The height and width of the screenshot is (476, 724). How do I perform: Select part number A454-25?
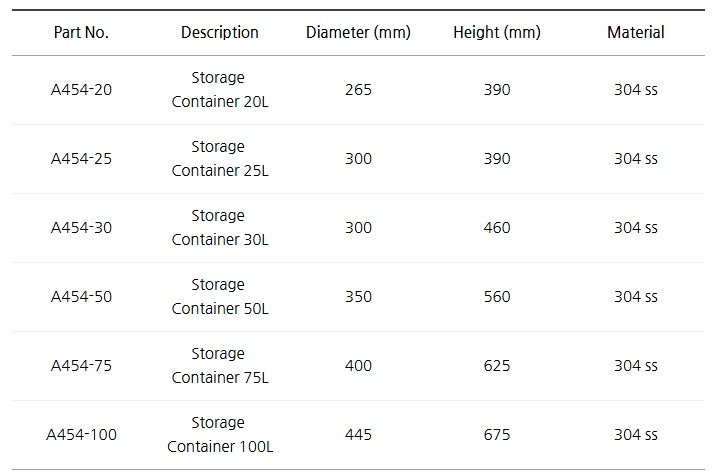[81, 159]
